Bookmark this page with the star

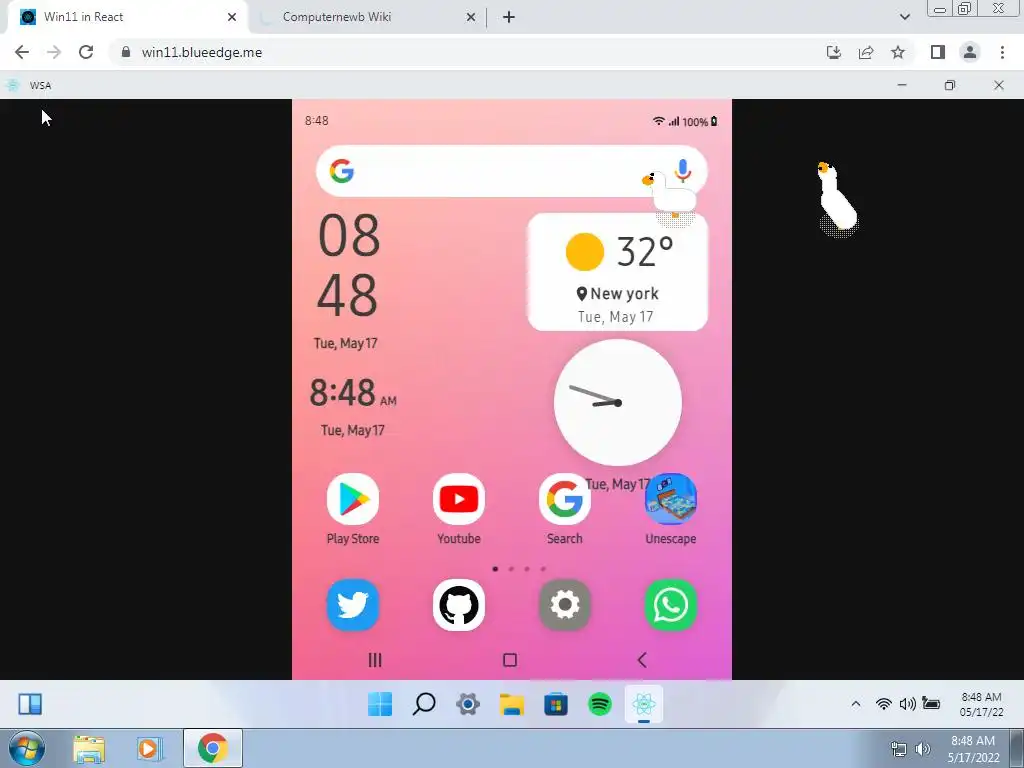click(x=898, y=52)
